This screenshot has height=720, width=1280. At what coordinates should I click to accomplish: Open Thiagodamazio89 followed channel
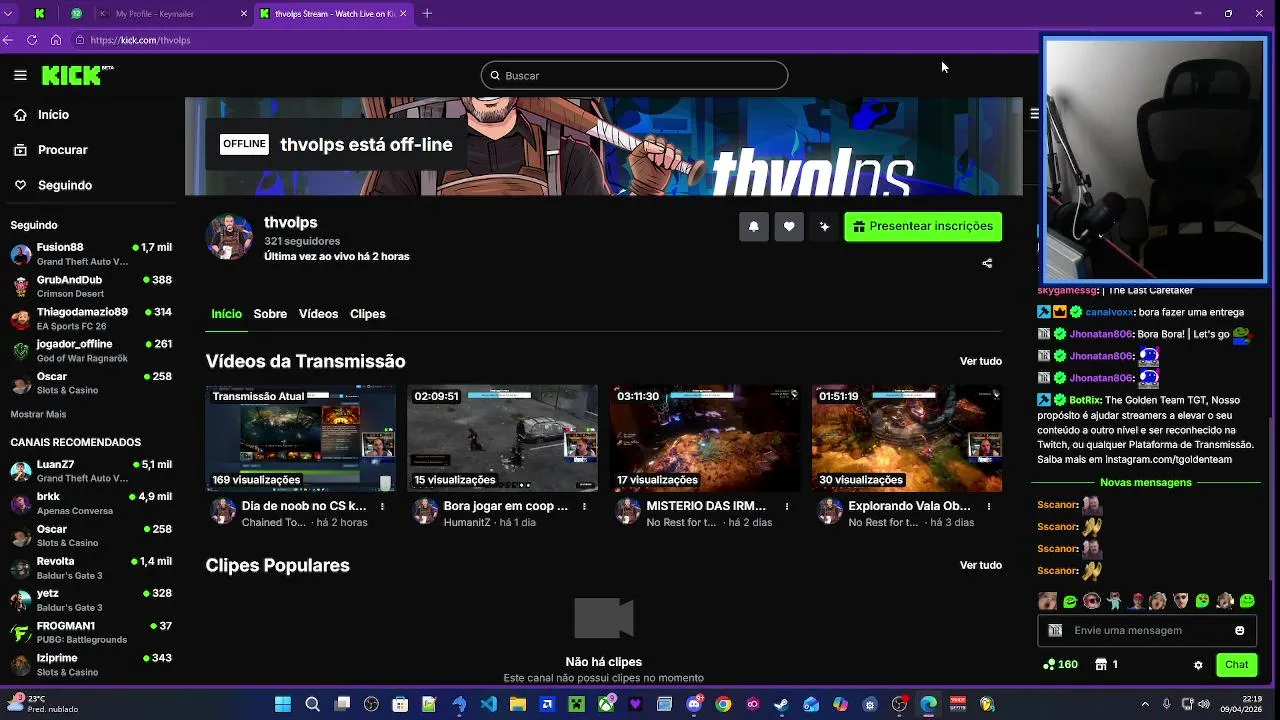click(91, 318)
